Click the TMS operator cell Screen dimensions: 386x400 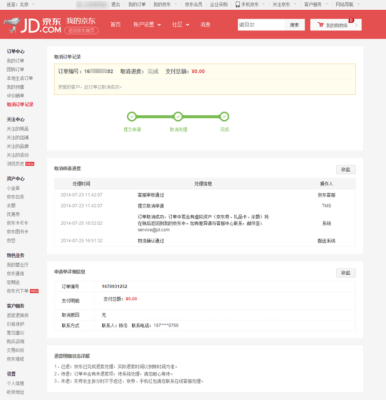326,206
